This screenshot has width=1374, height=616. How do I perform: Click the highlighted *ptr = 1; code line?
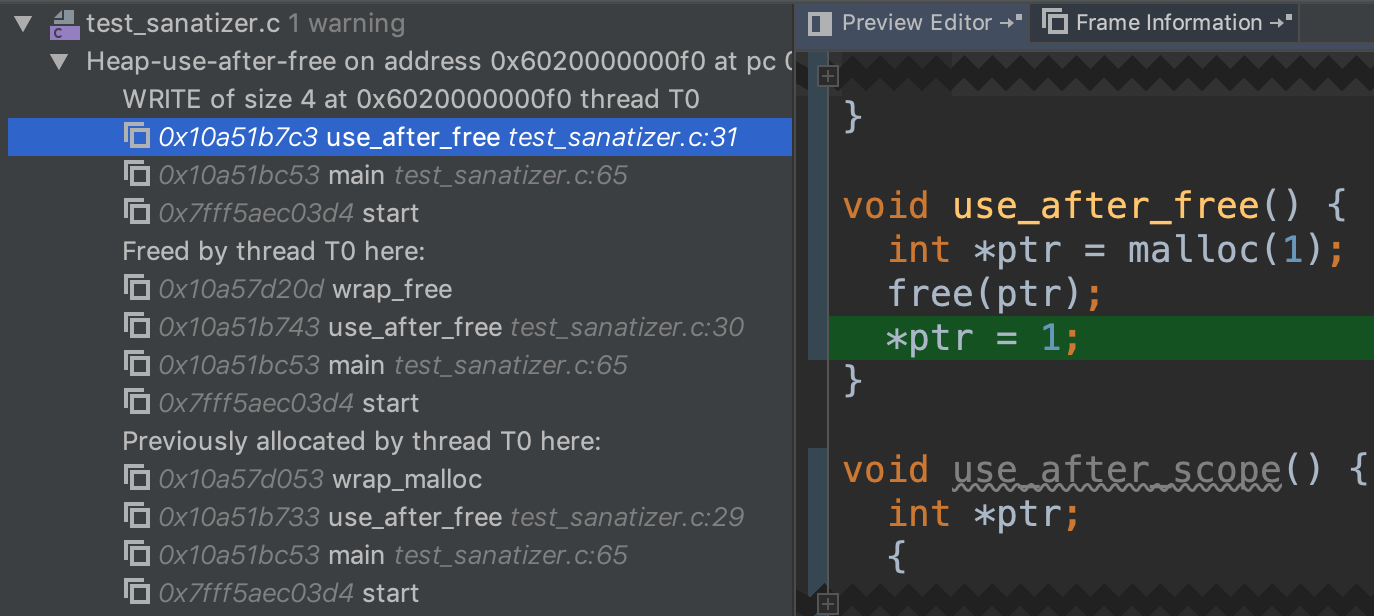pyautogui.click(x=982, y=339)
